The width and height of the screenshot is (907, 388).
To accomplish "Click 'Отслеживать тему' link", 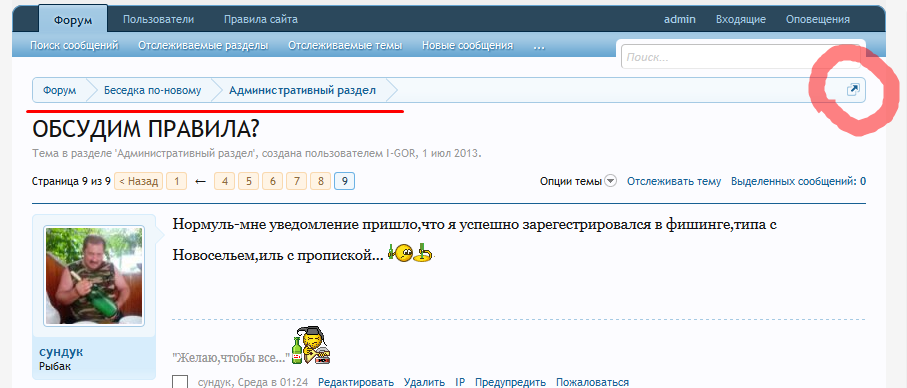I will point(674,181).
